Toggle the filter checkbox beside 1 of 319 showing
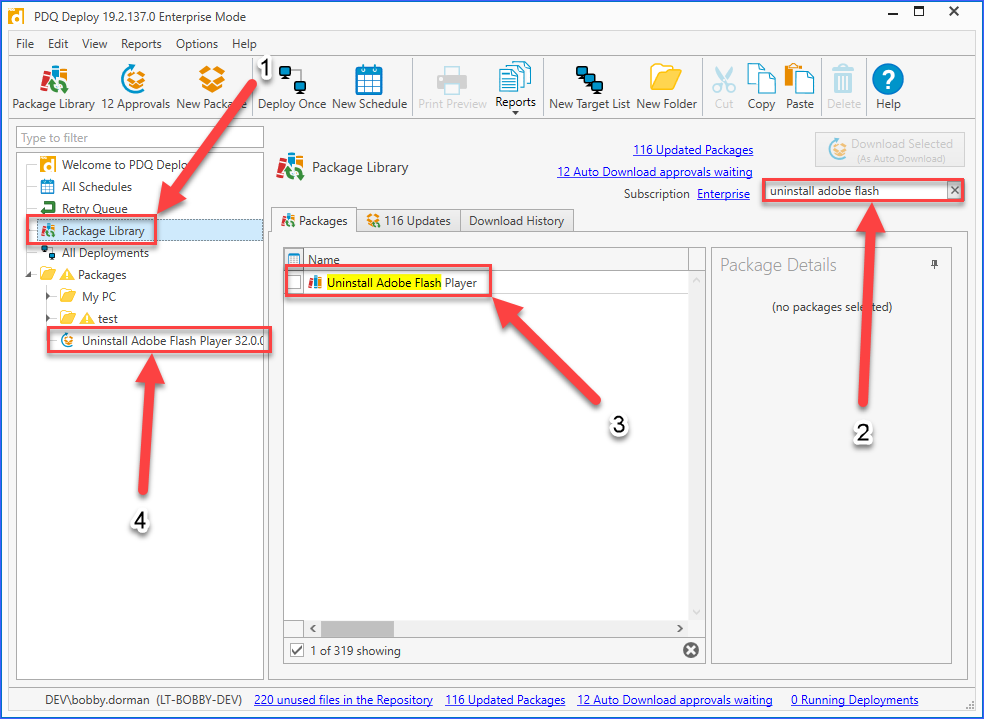The height and width of the screenshot is (719, 984). click(x=297, y=651)
